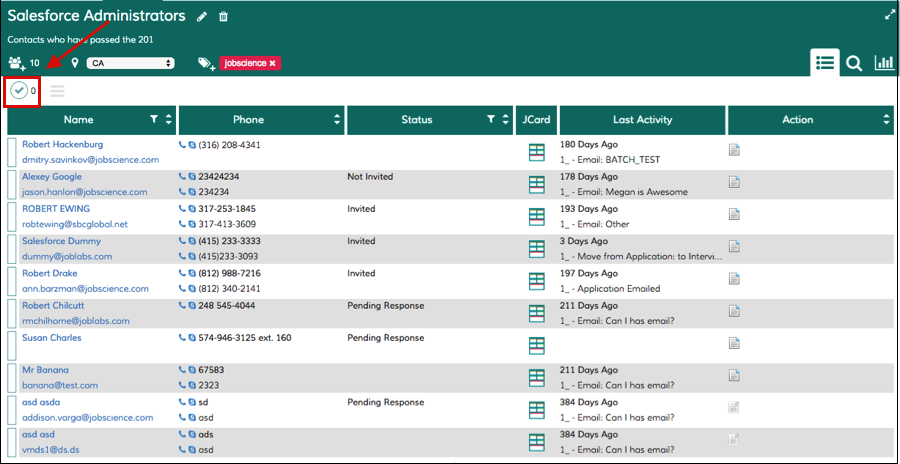Open Mr Banana's JCard icon
900x464 pixels.
coord(537,377)
